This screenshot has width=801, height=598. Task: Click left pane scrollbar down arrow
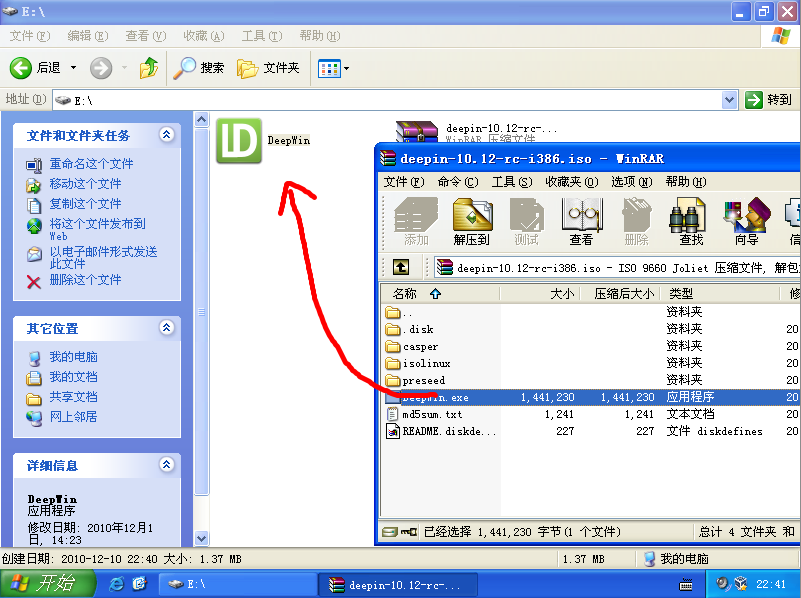(x=201, y=538)
